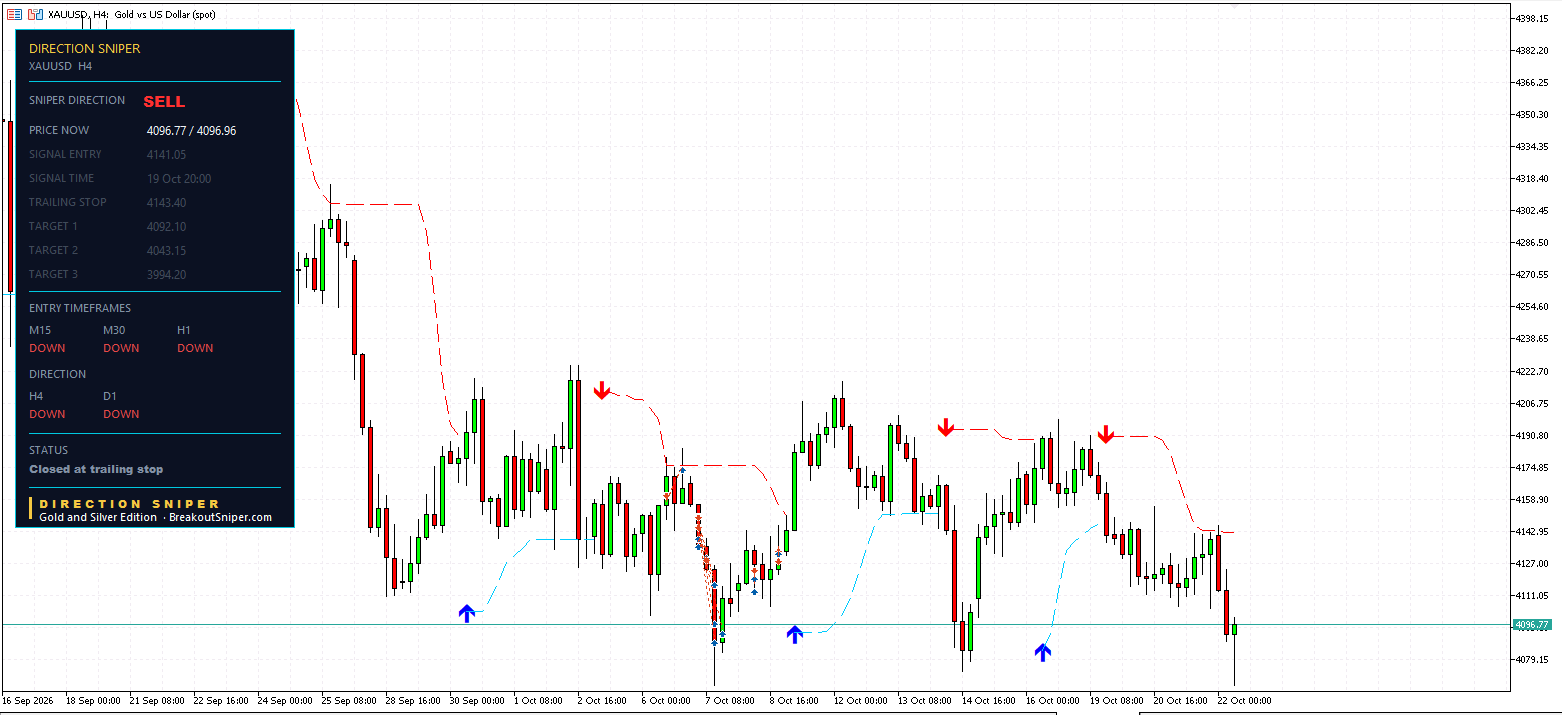The image size is (1562, 715).
Task: Click the 12 Oct 00:00 time axis label
Action: tap(861, 700)
